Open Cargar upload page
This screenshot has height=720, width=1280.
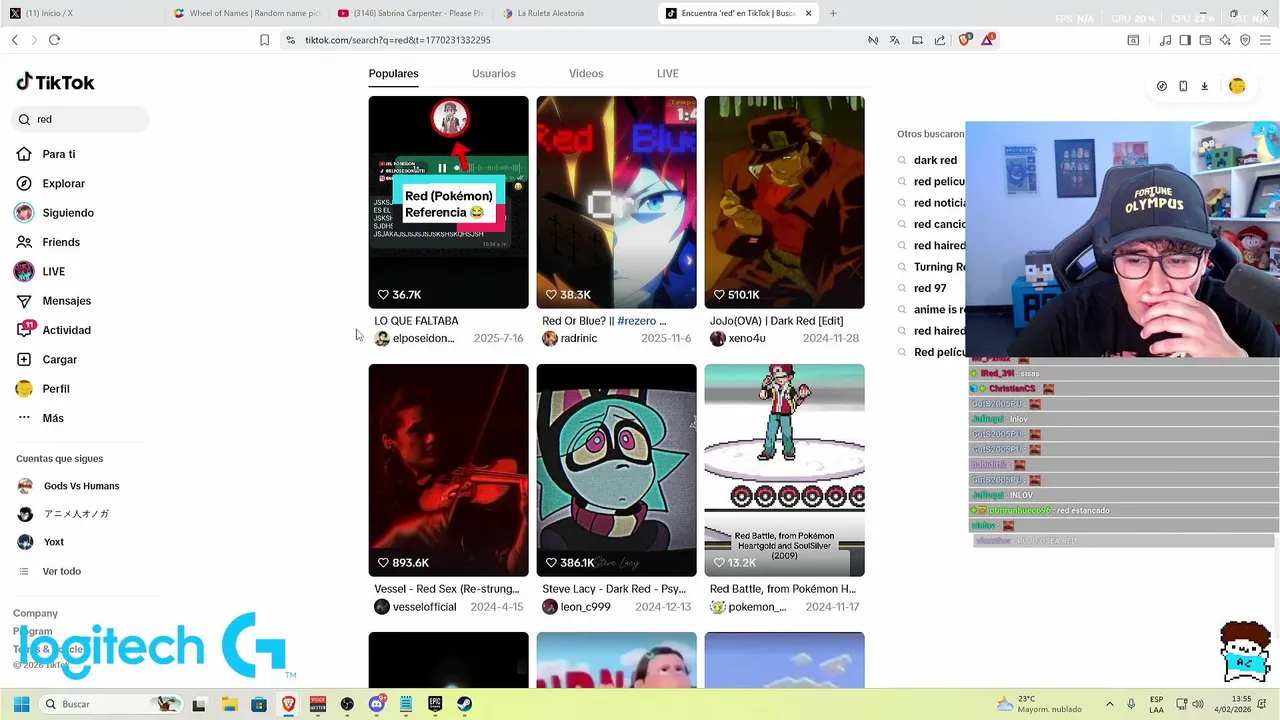coord(47,359)
